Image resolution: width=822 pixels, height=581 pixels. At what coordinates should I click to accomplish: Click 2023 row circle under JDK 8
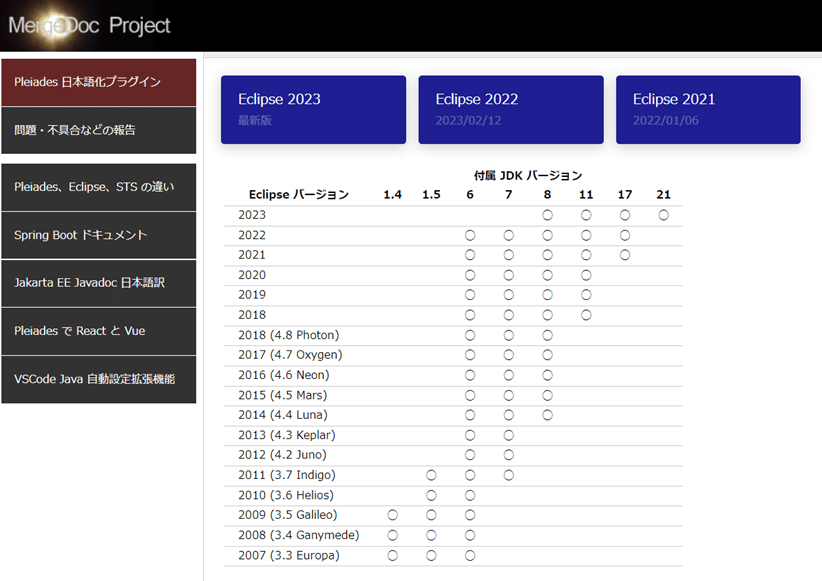(547, 215)
